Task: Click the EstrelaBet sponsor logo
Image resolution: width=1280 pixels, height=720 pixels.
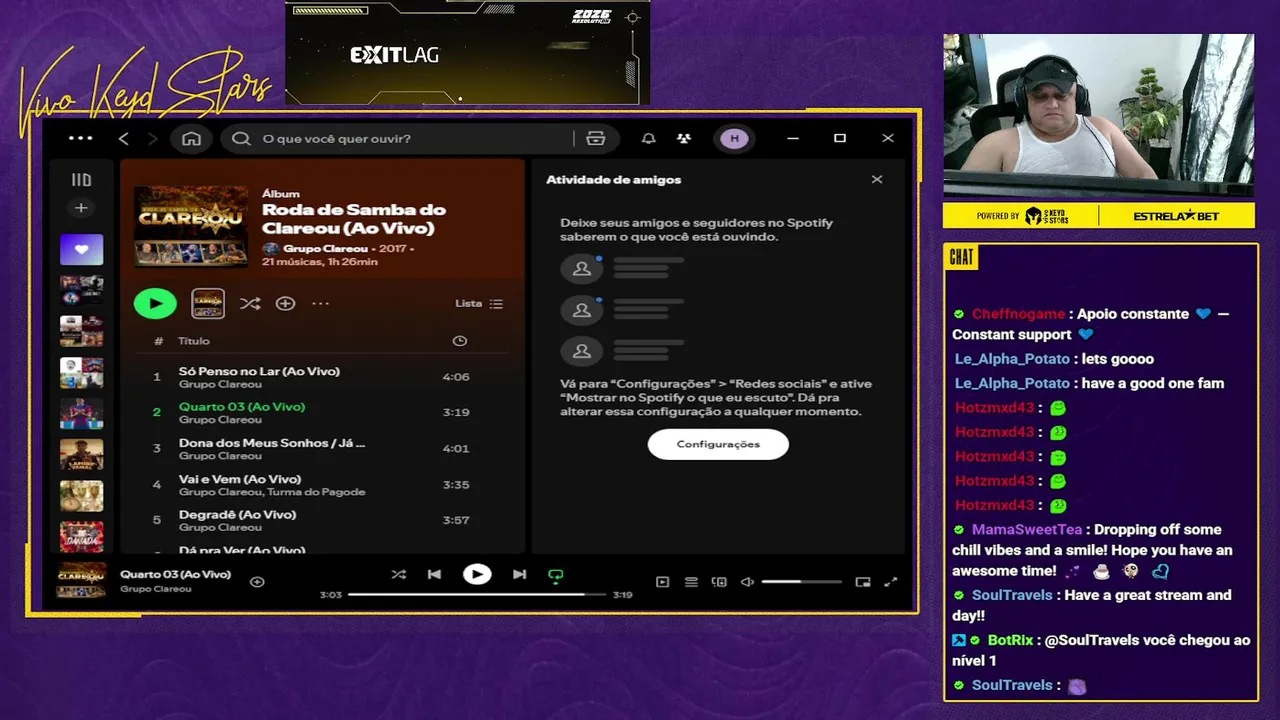Action: click(1176, 216)
